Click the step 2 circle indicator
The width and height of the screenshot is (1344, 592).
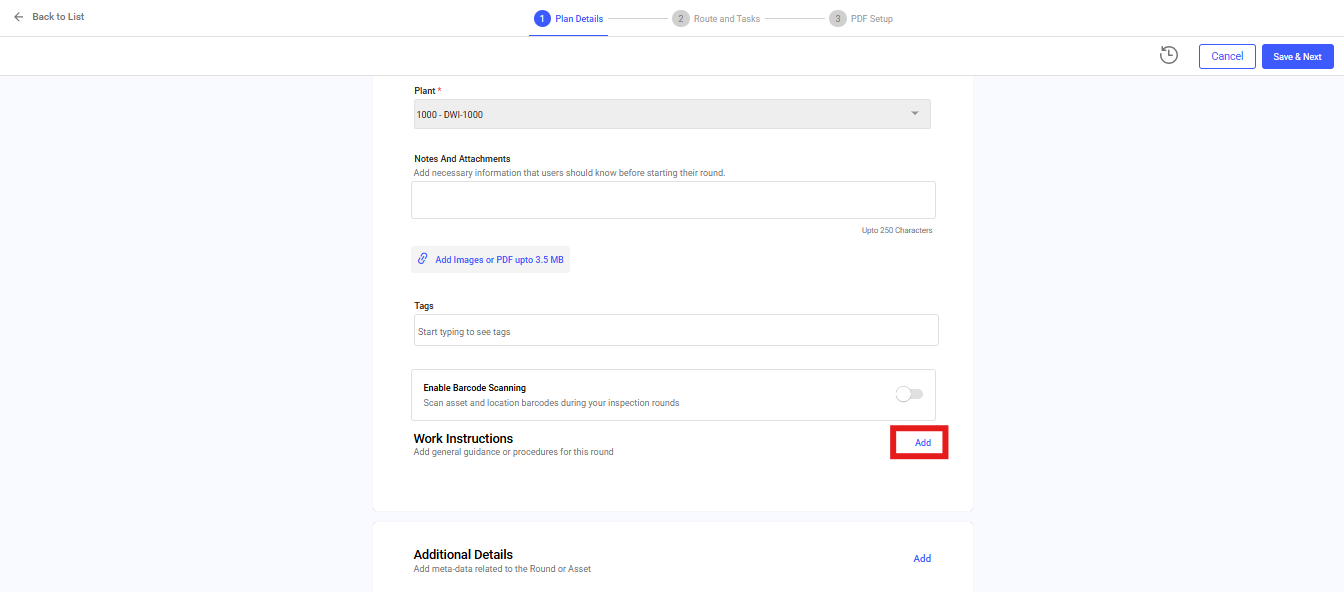pos(680,18)
